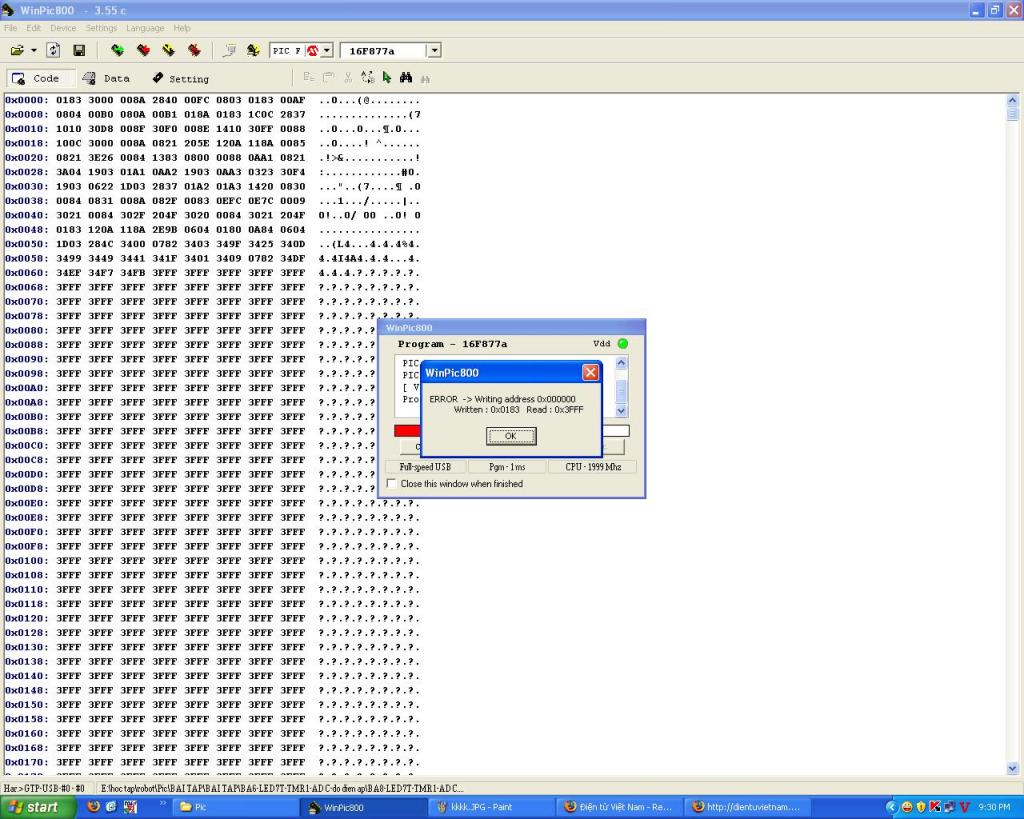Click the greyed Find Next binoculars icon
The width and height of the screenshot is (1024, 819).
[x=425, y=78]
